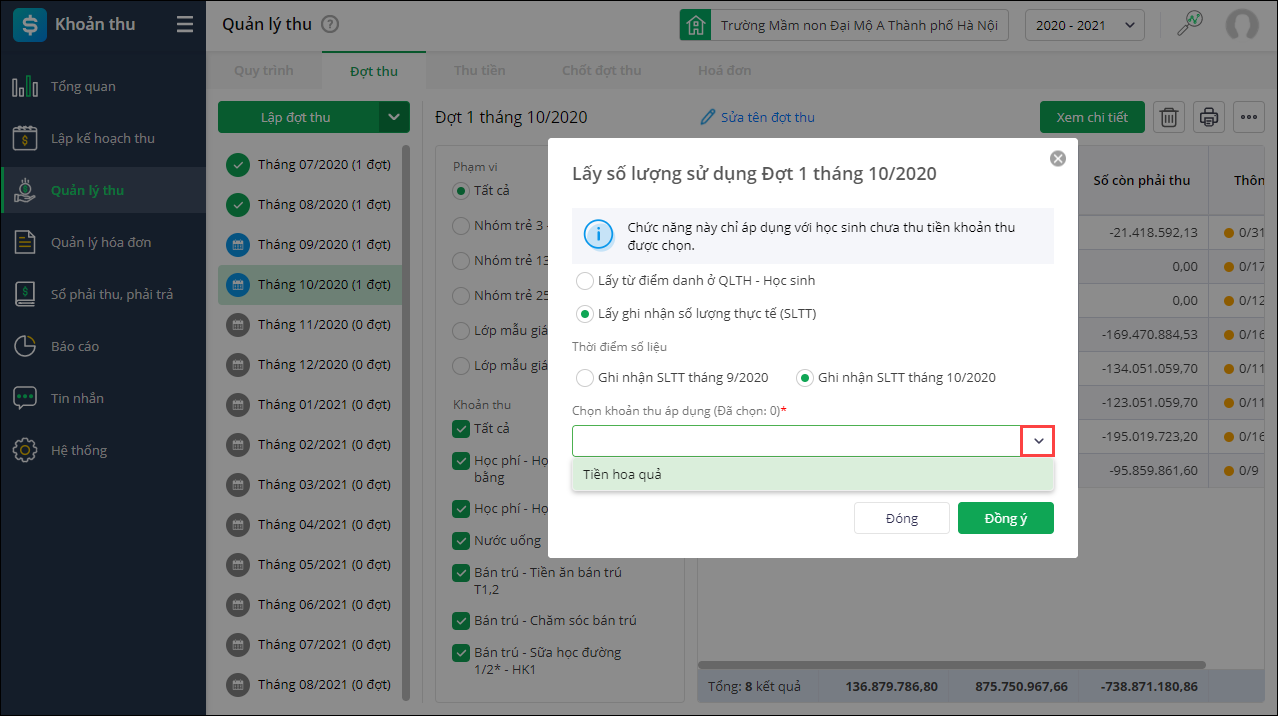Open the Báo cáo sidebar item

(75, 346)
